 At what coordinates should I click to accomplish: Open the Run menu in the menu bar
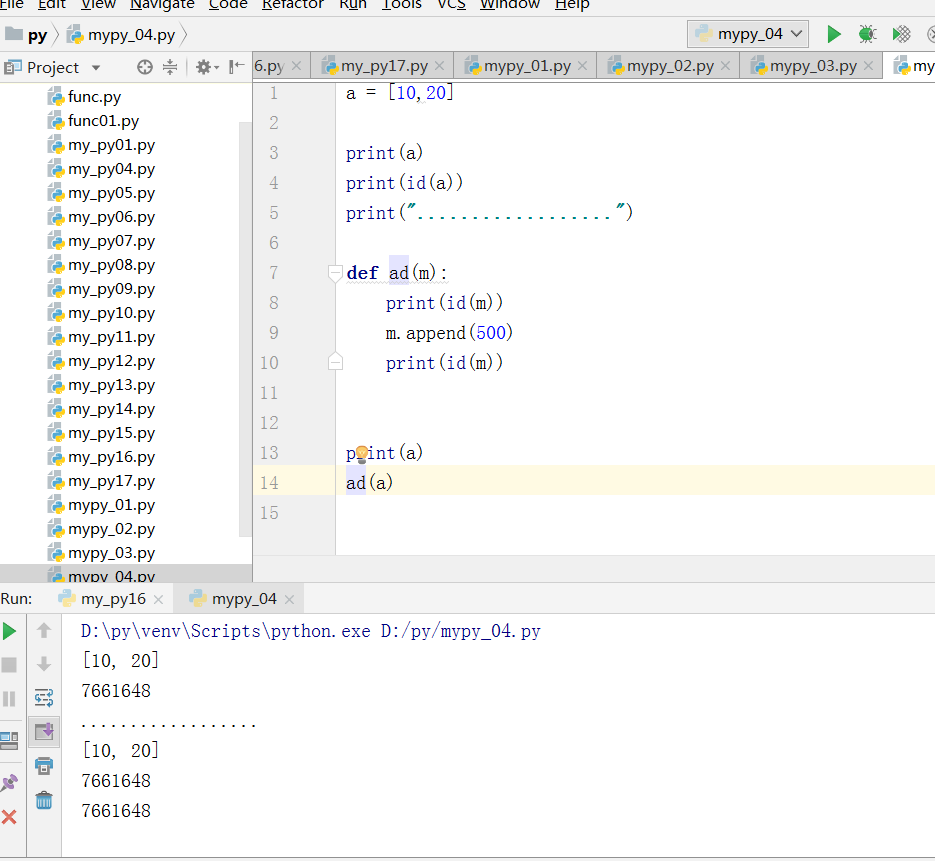pos(353,4)
